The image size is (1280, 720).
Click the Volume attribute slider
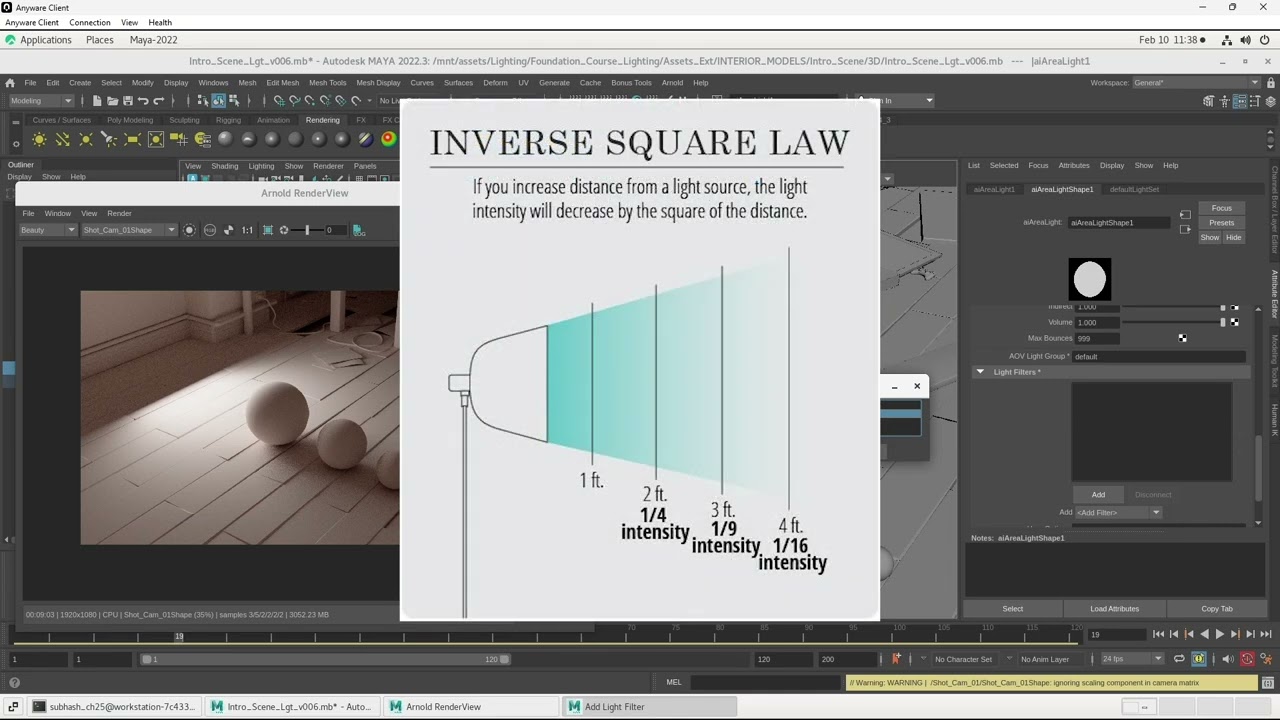(x=1174, y=322)
